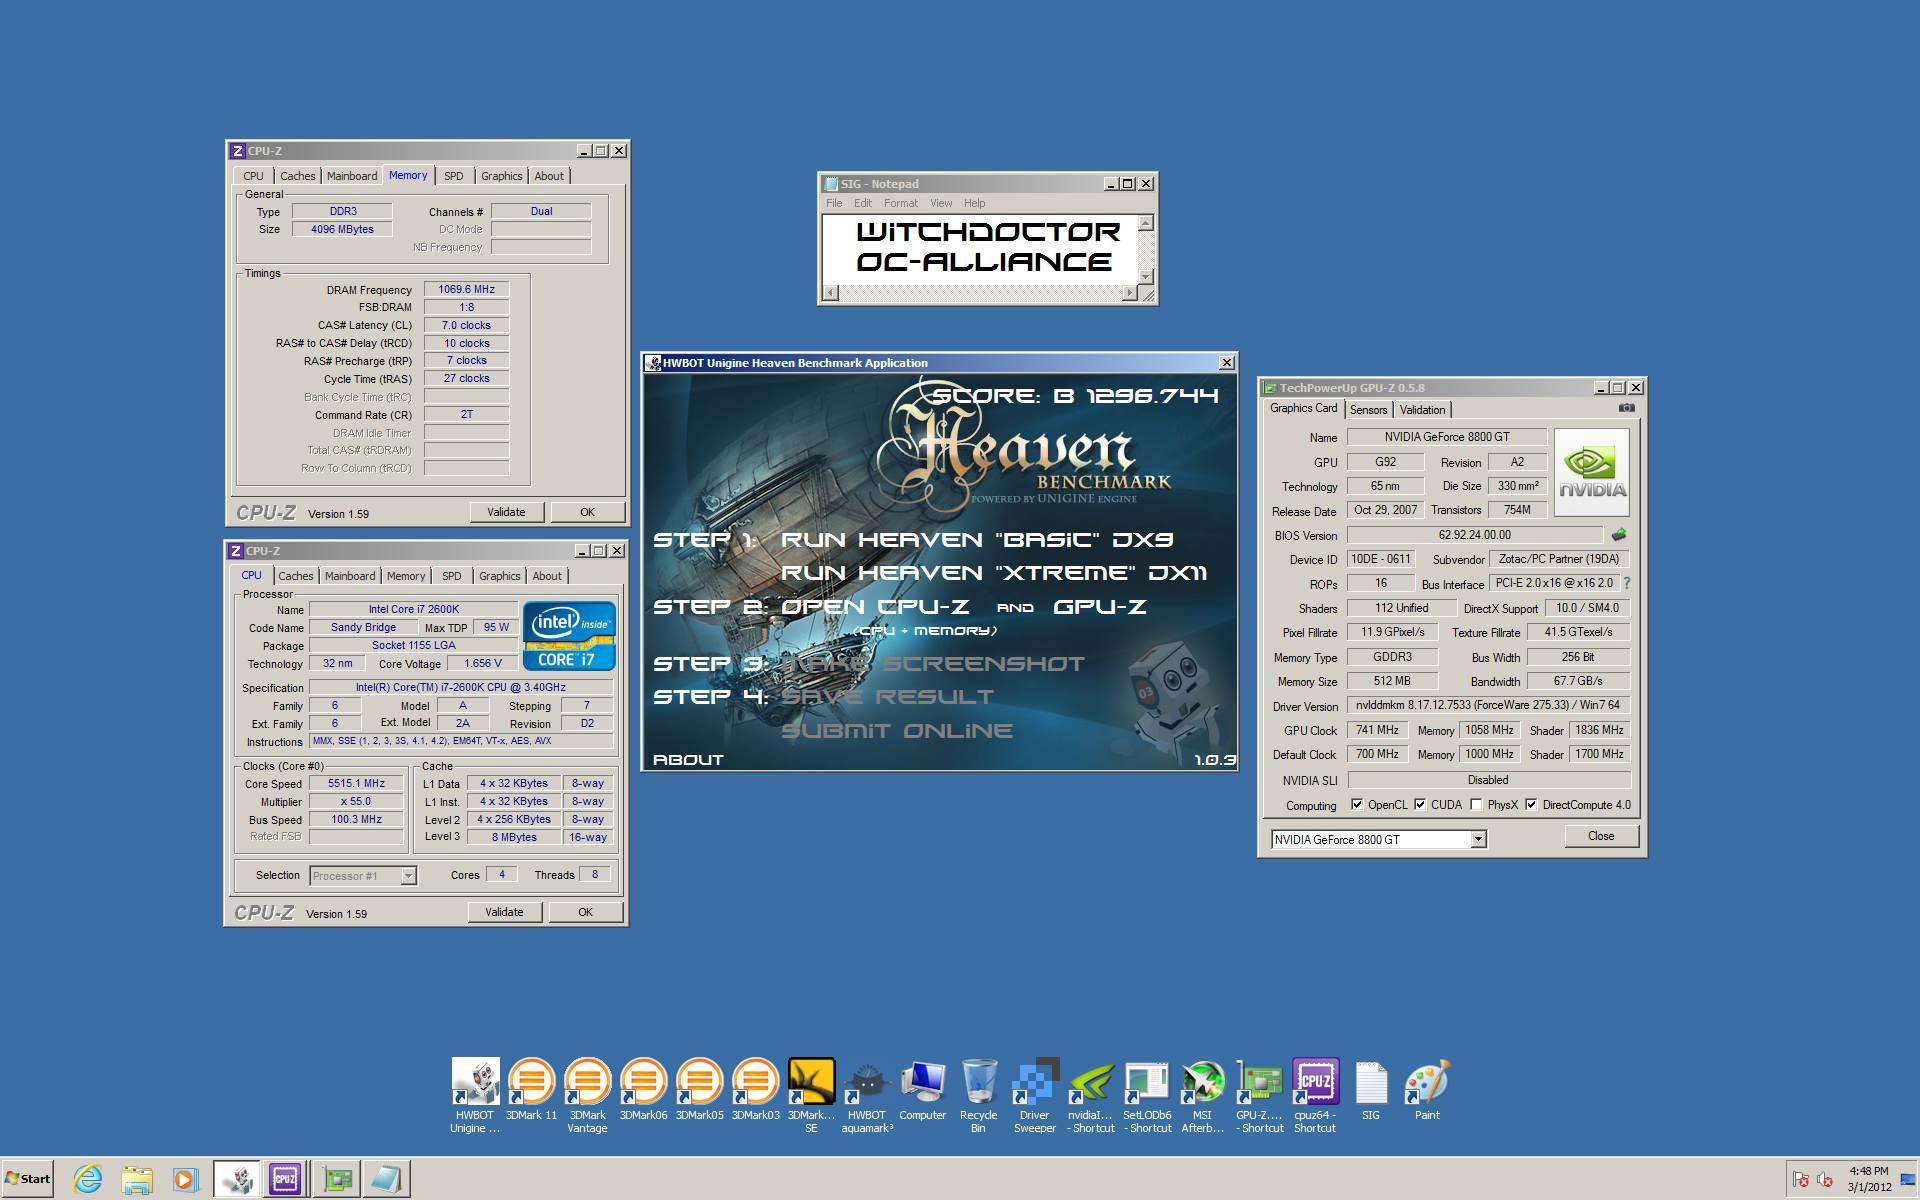
Task: Click SUBMIT ONLINE in Heaven window
Action: click(x=897, y=731)
